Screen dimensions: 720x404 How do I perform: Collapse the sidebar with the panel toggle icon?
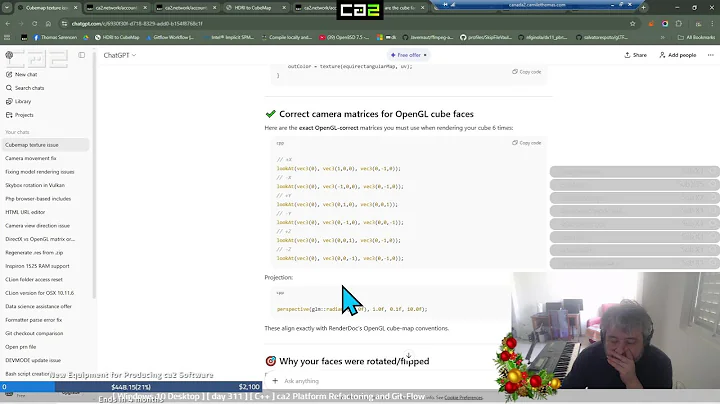pos(81,55)
